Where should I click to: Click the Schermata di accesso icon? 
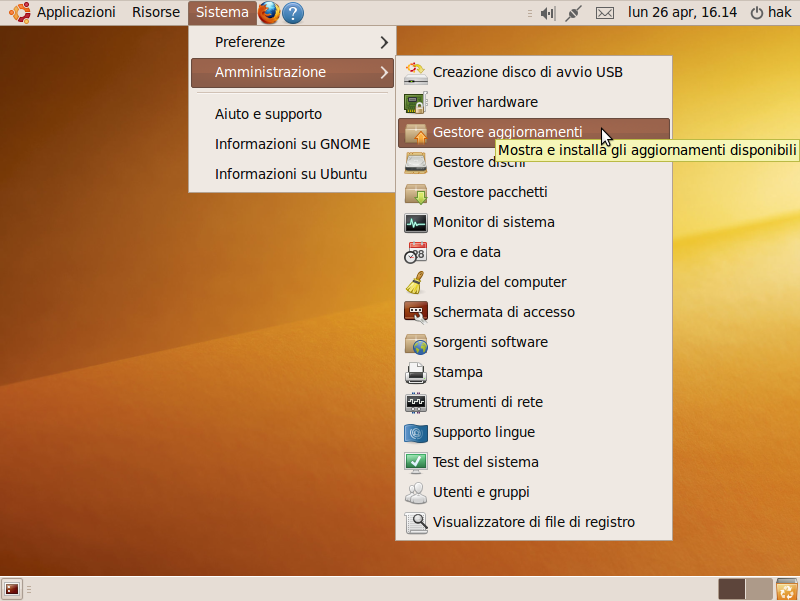[x=415, y=313]
